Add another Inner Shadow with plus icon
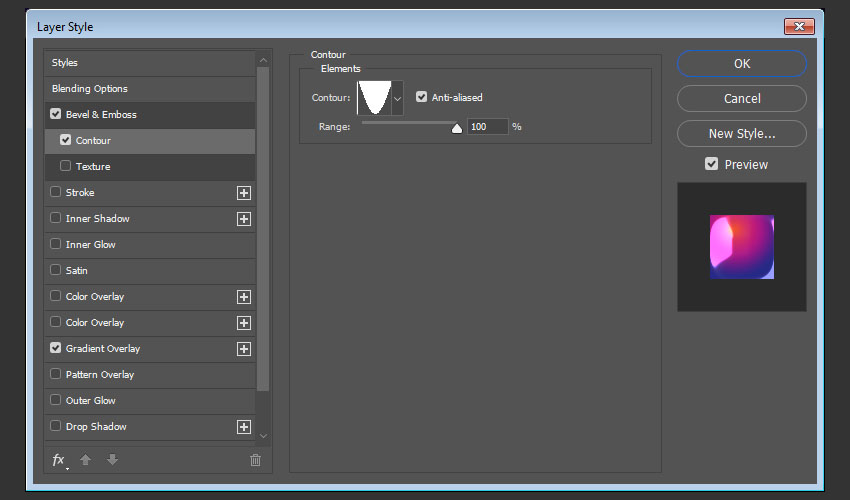850x500 pixels. 243,219
